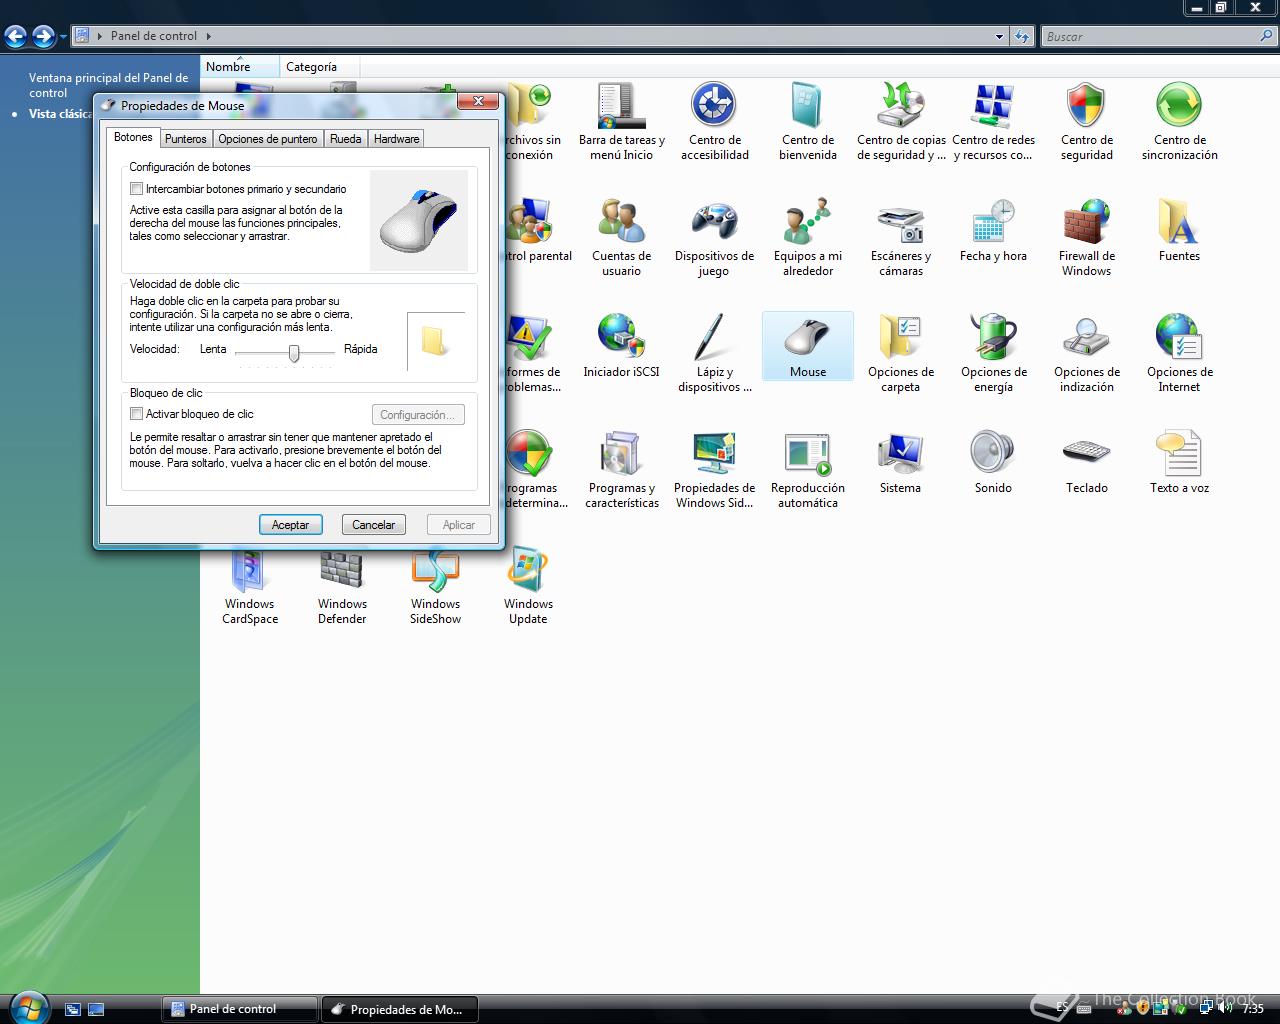Click Propiedades de Mouse taskbar button
This screenshot has height=1024, width=1280.
(x=399, y=1009)
